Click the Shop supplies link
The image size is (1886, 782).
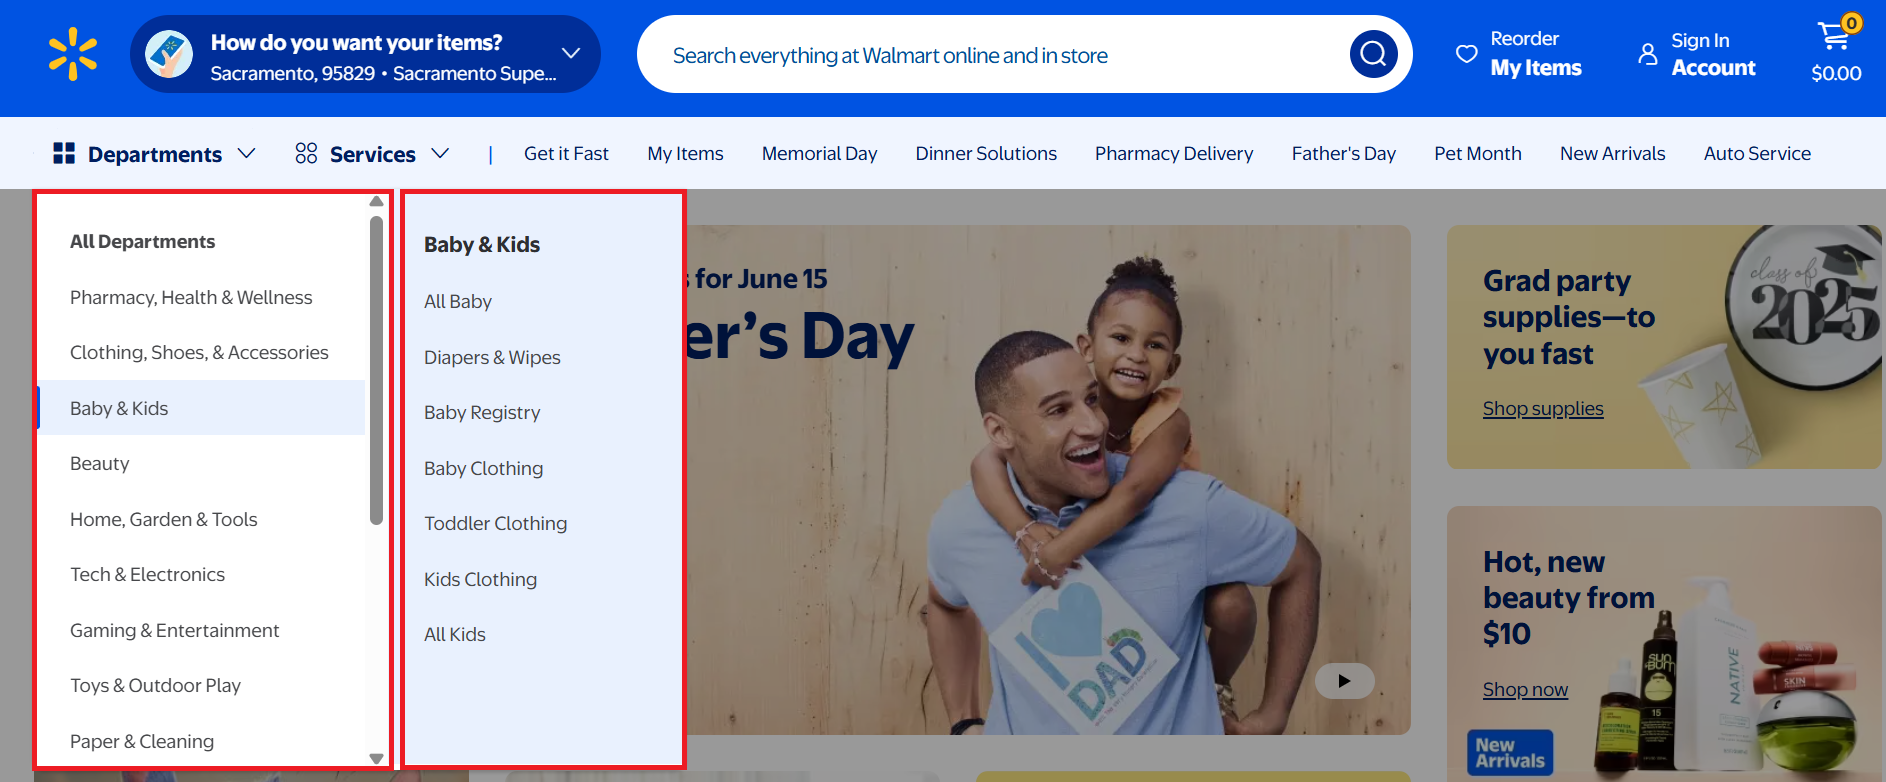[1542, 409]
